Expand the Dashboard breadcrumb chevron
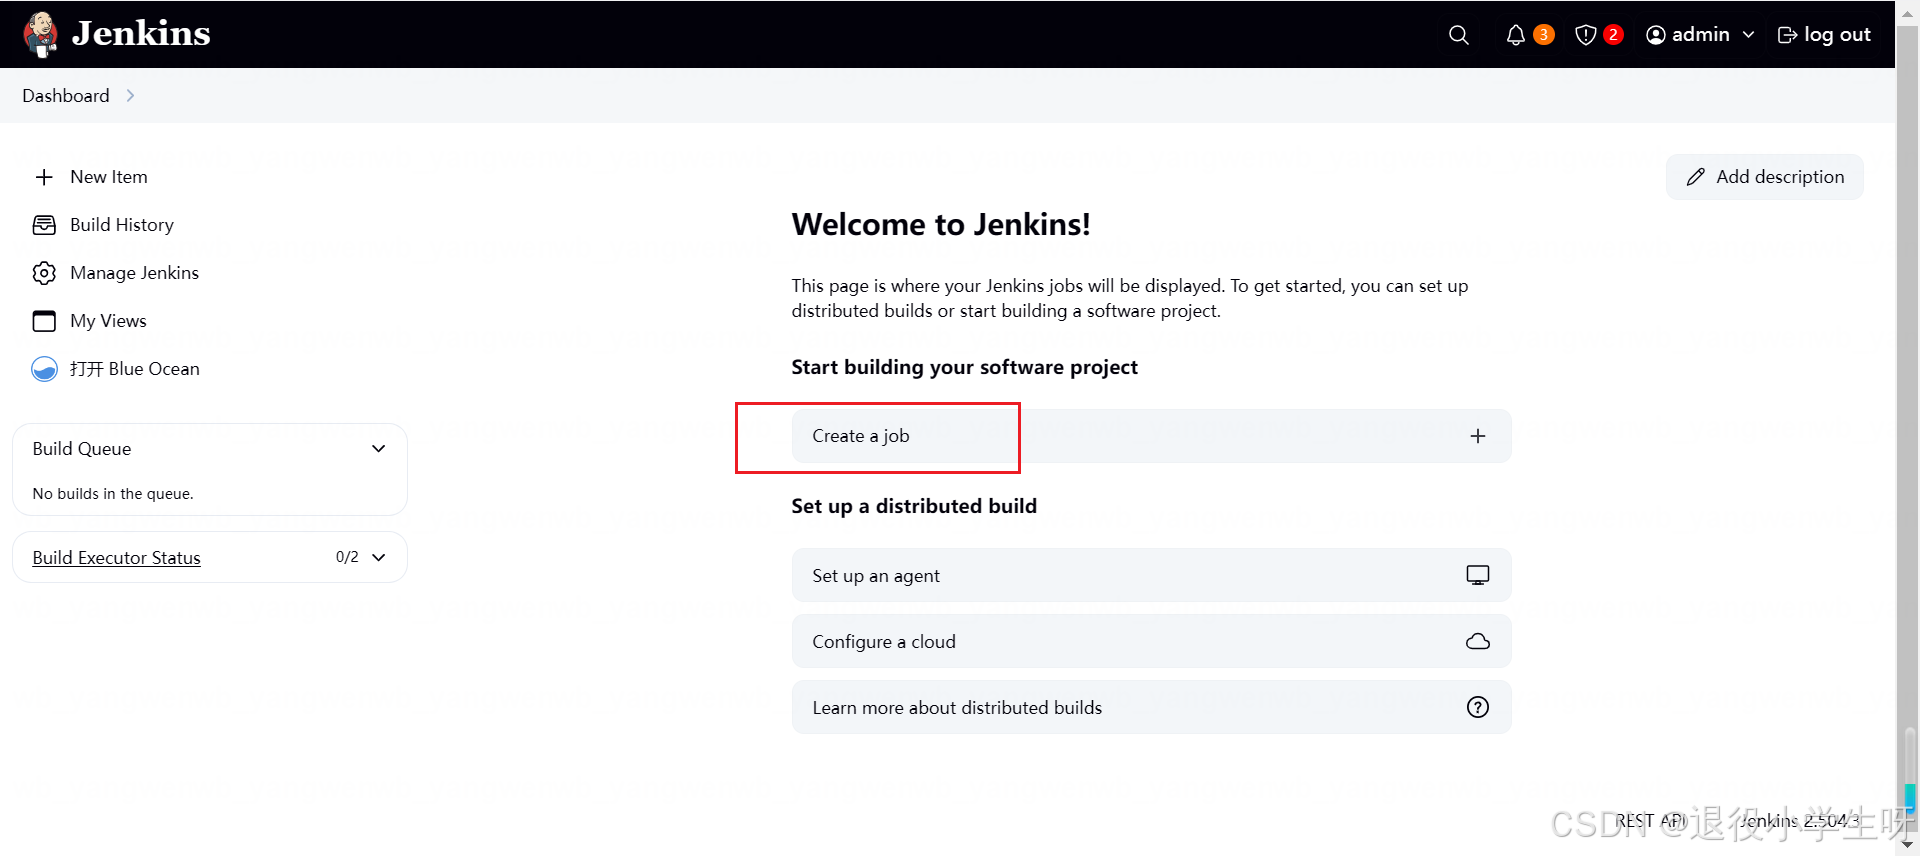Image resolution: width=1920 pixels, height=856 pixels. [x=130, y=96]
